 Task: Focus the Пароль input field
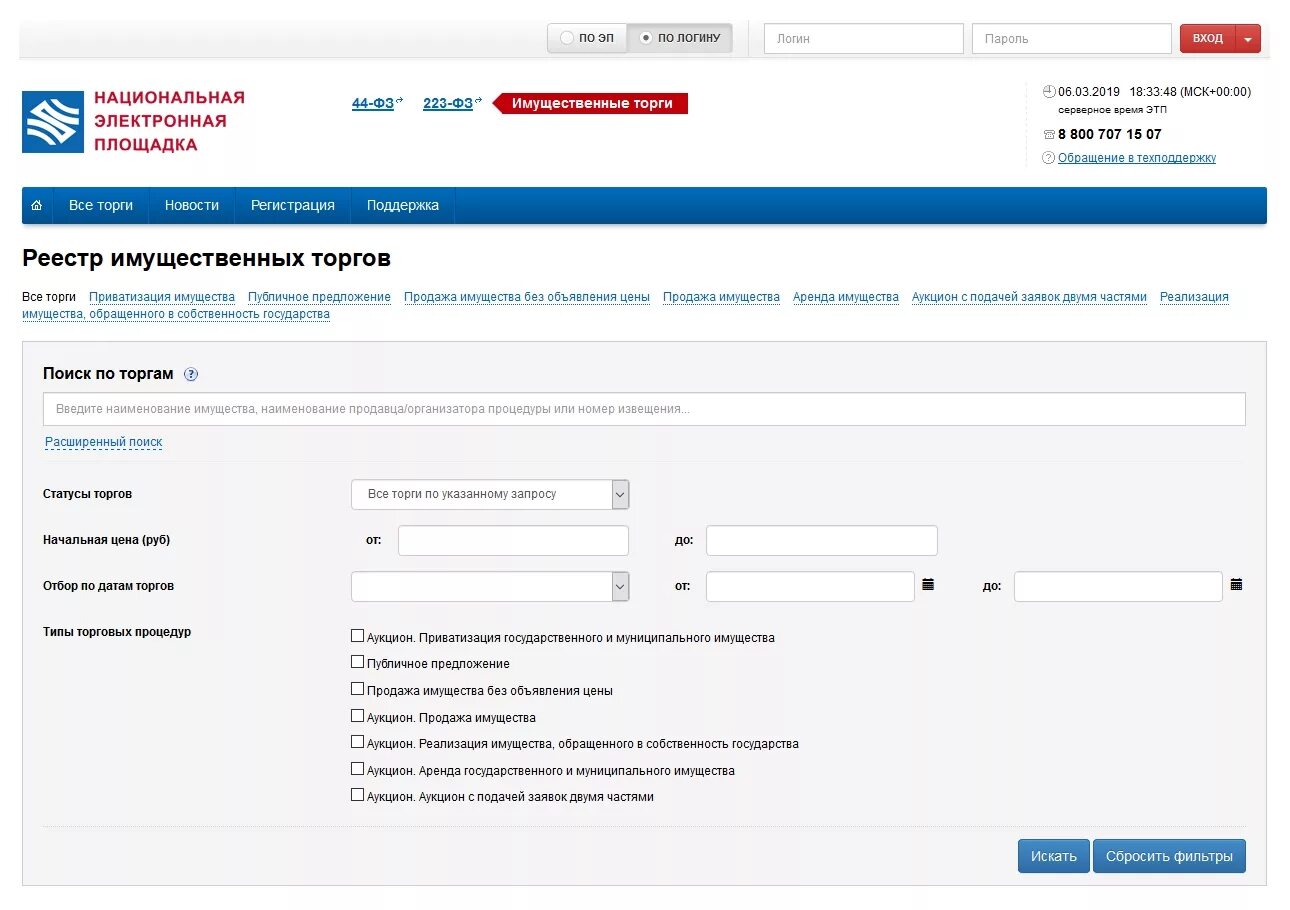point(1072,39)
